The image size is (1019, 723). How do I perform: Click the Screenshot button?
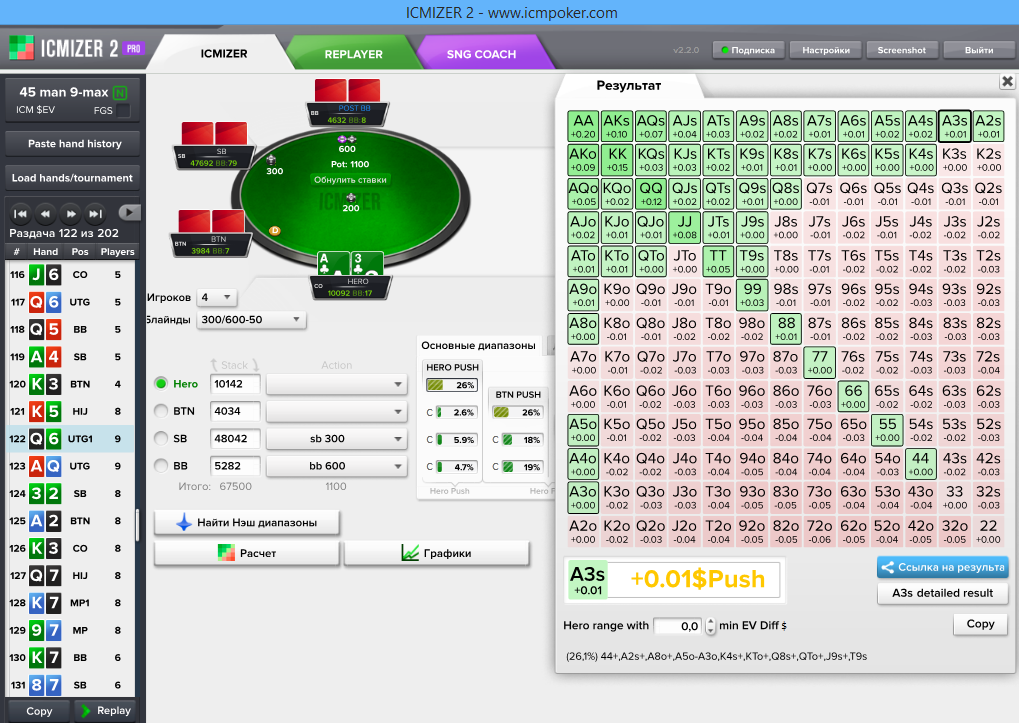click(x=901, y=50)
